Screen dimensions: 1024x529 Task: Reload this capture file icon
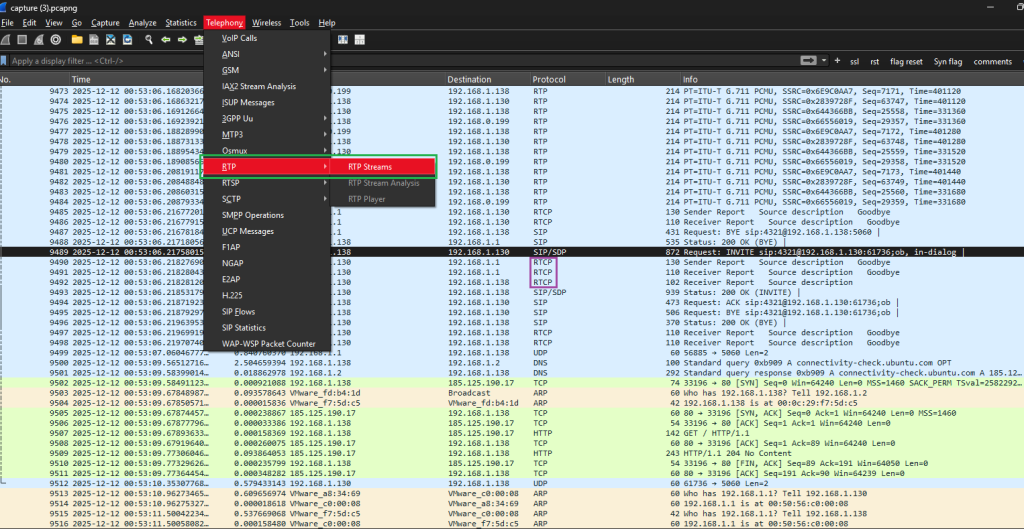(127, 40)
